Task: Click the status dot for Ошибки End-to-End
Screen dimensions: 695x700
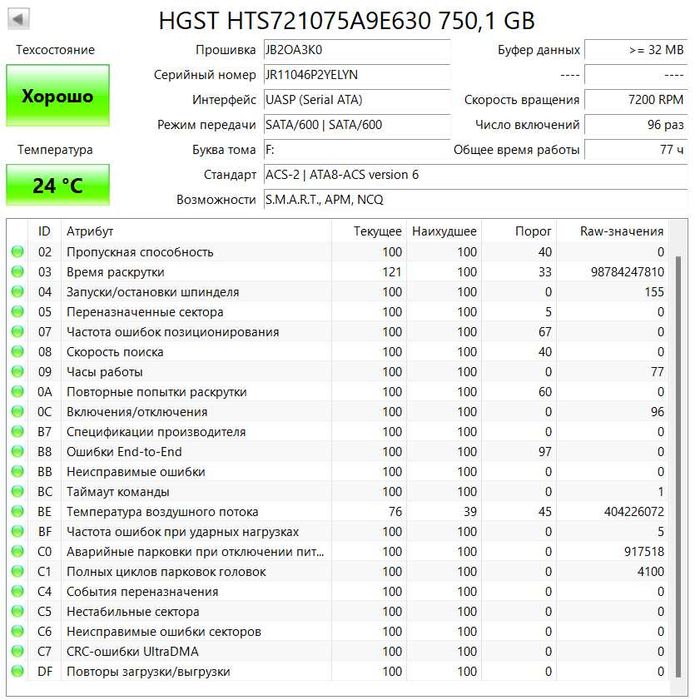Action: tap(17, 451)
